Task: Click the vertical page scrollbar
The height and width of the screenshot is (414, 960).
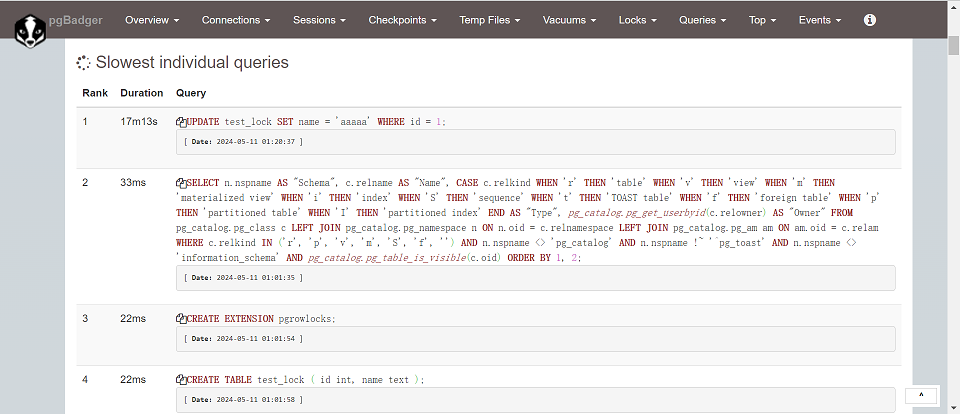Action: tap(953, 200)
